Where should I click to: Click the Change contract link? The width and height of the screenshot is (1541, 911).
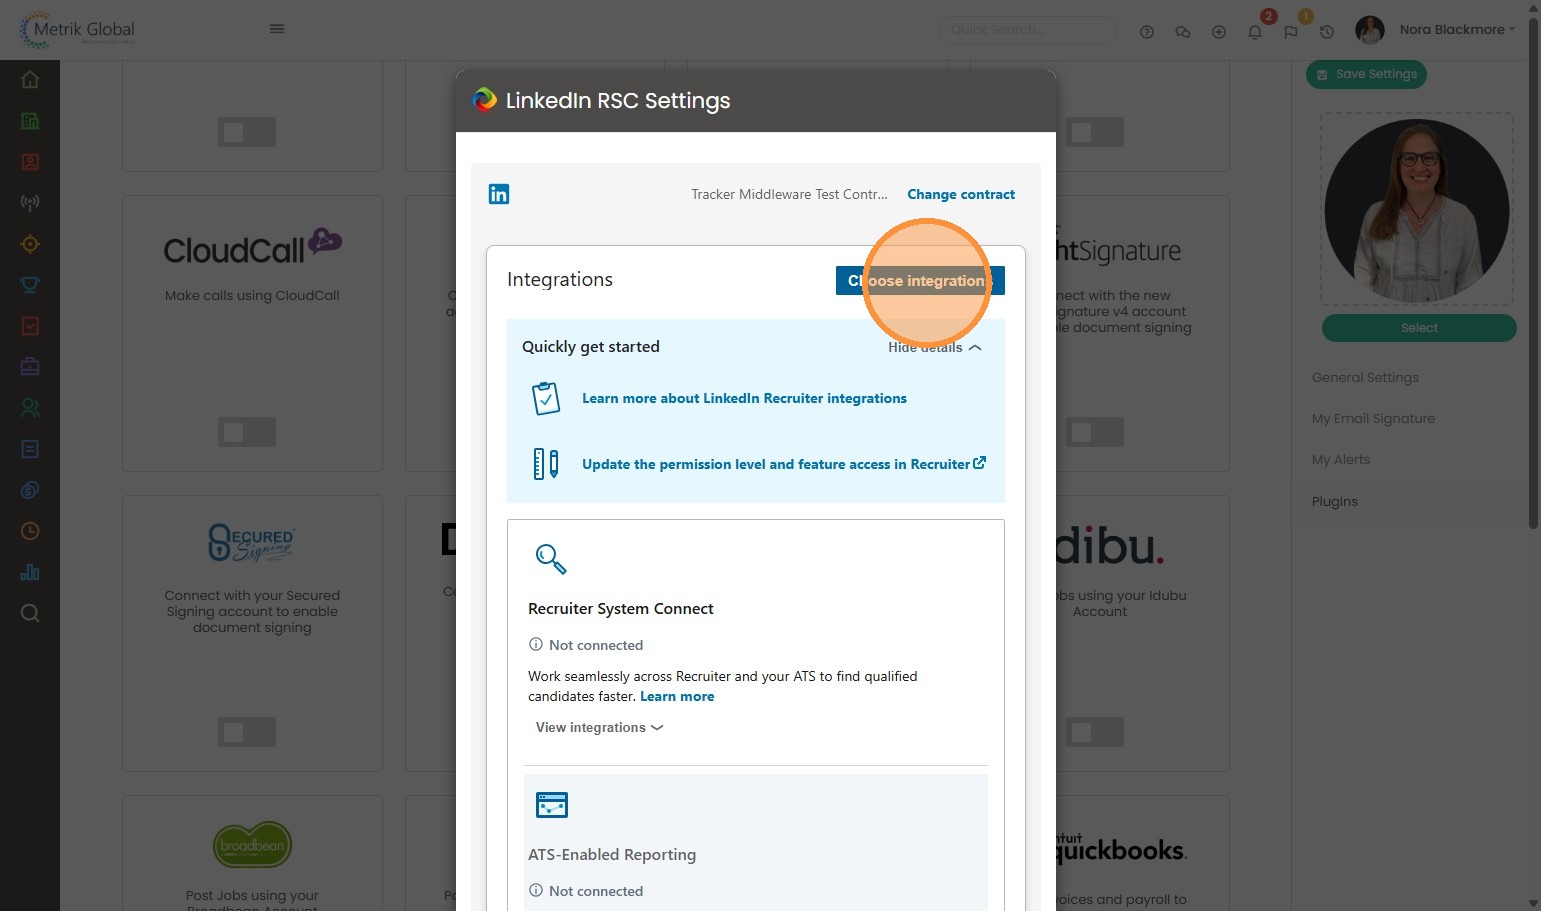(x=960, y=195)
